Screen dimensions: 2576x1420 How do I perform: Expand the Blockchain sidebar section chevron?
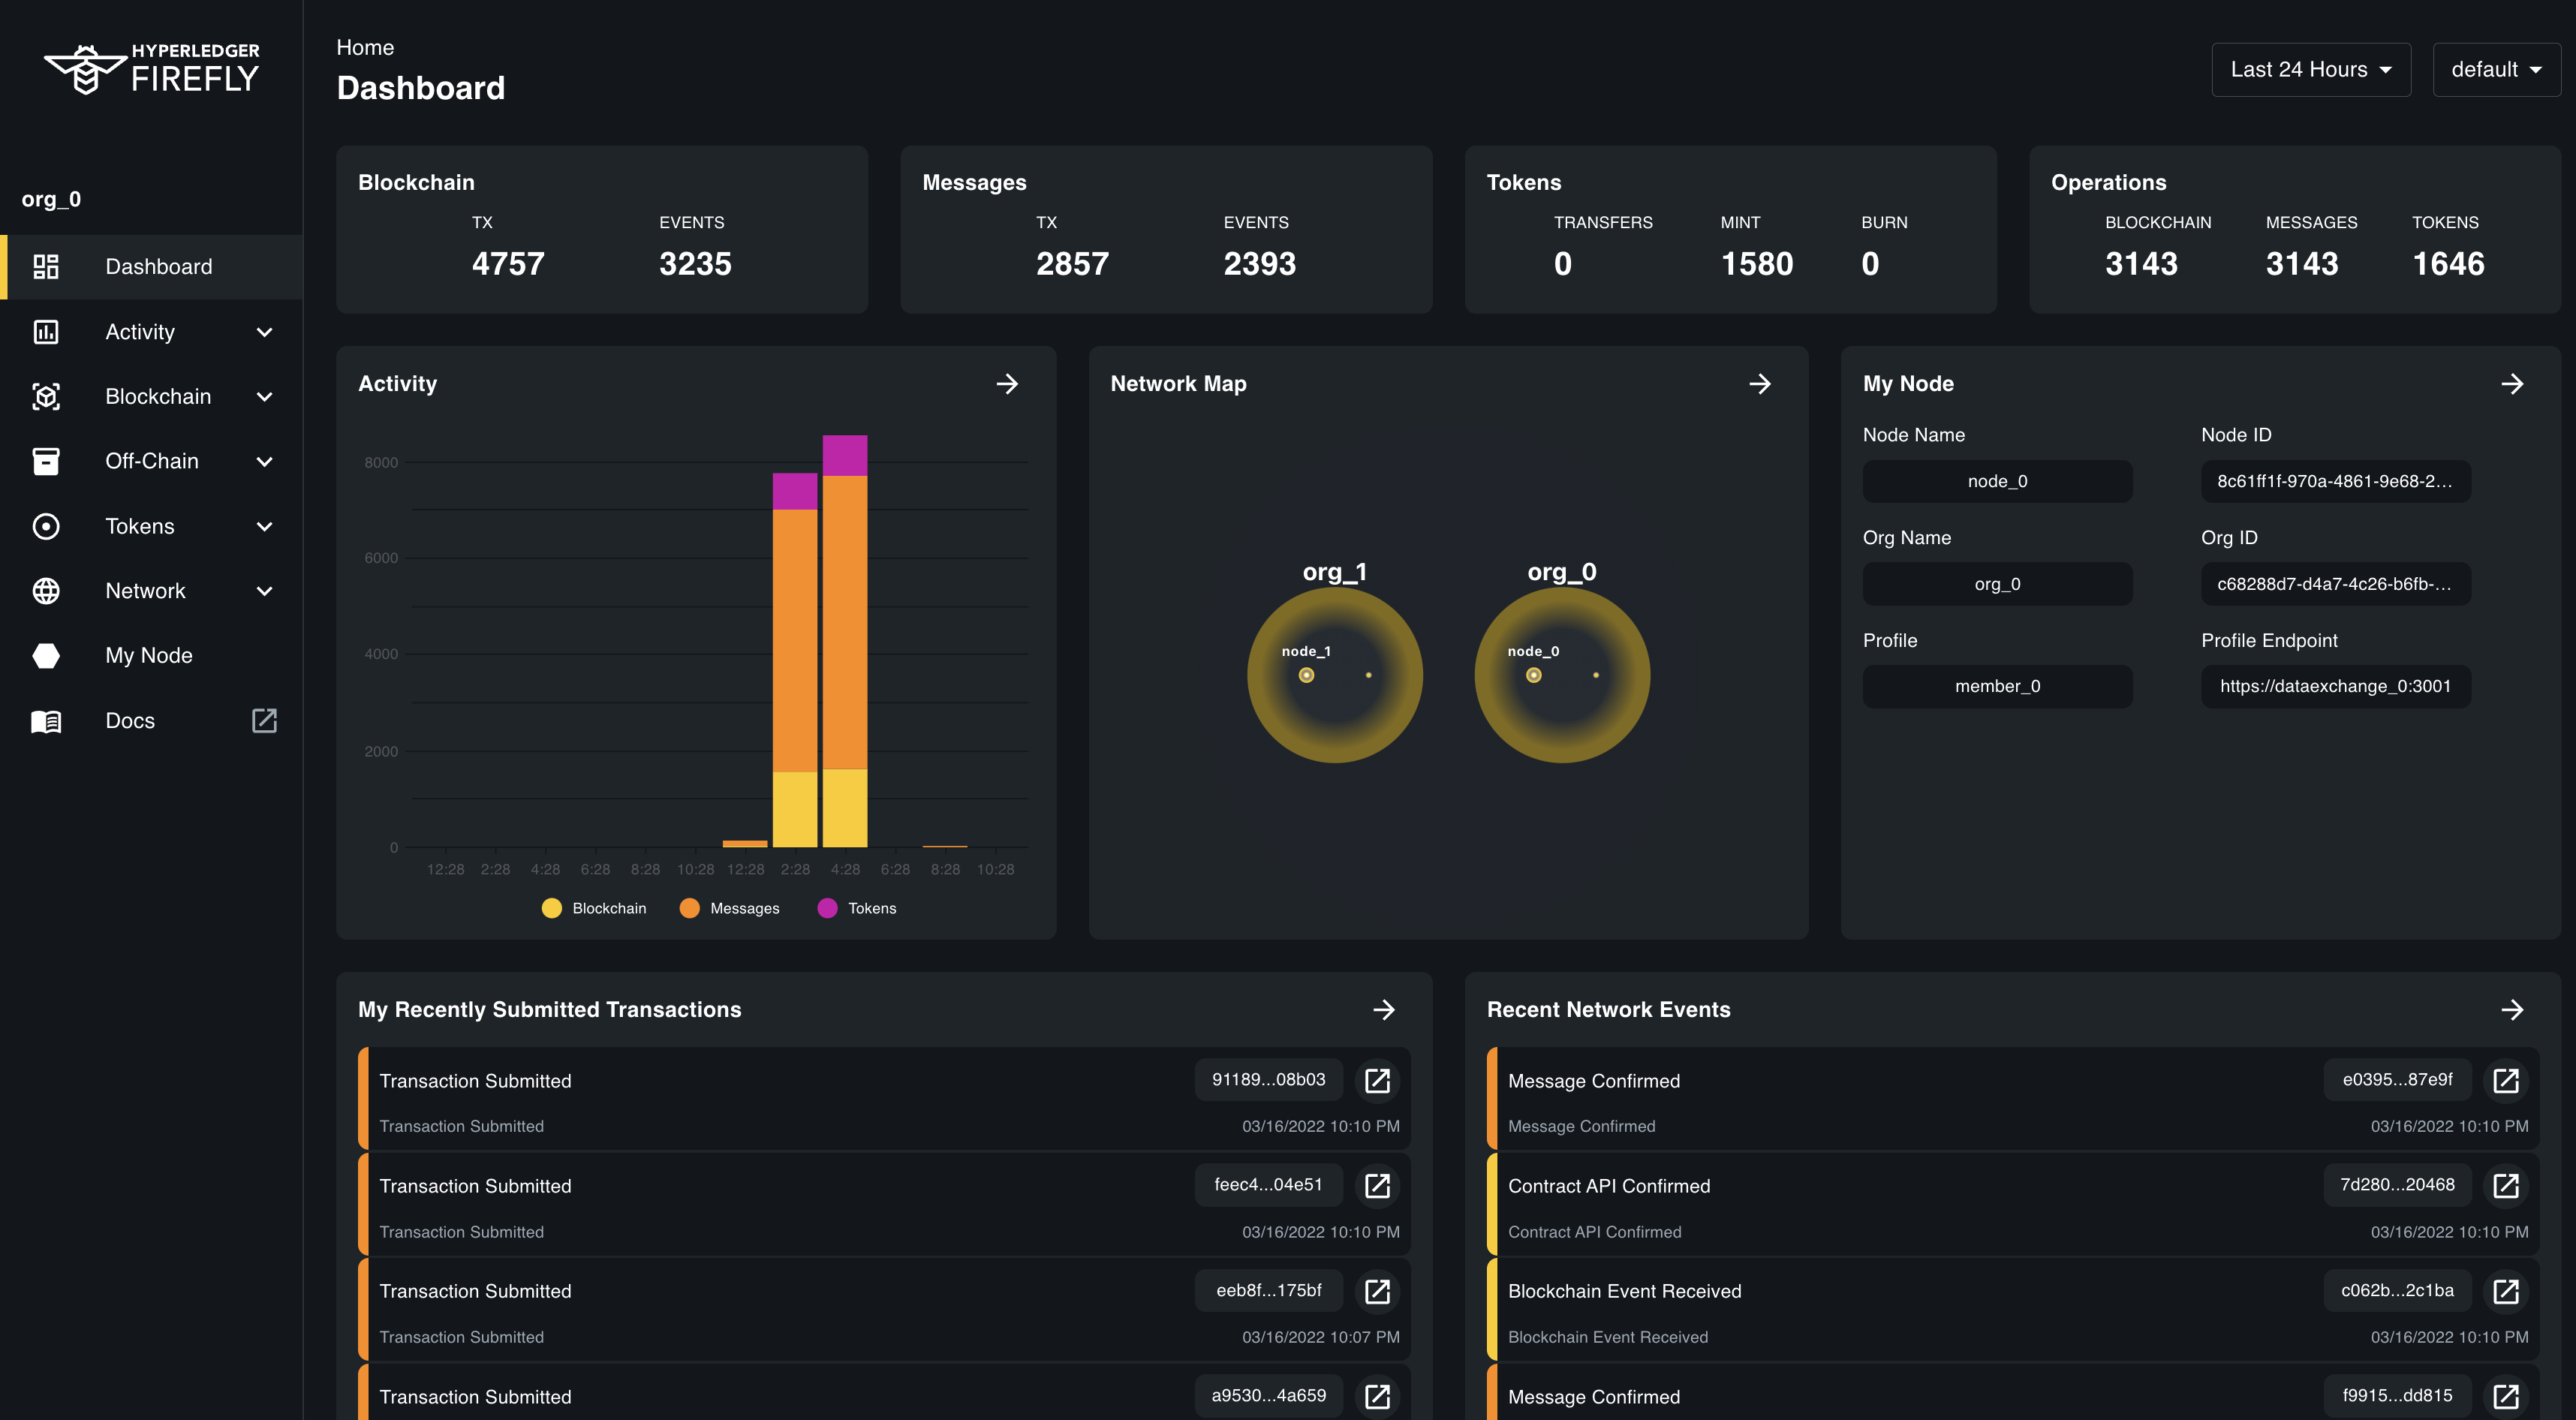click(264, 396)
